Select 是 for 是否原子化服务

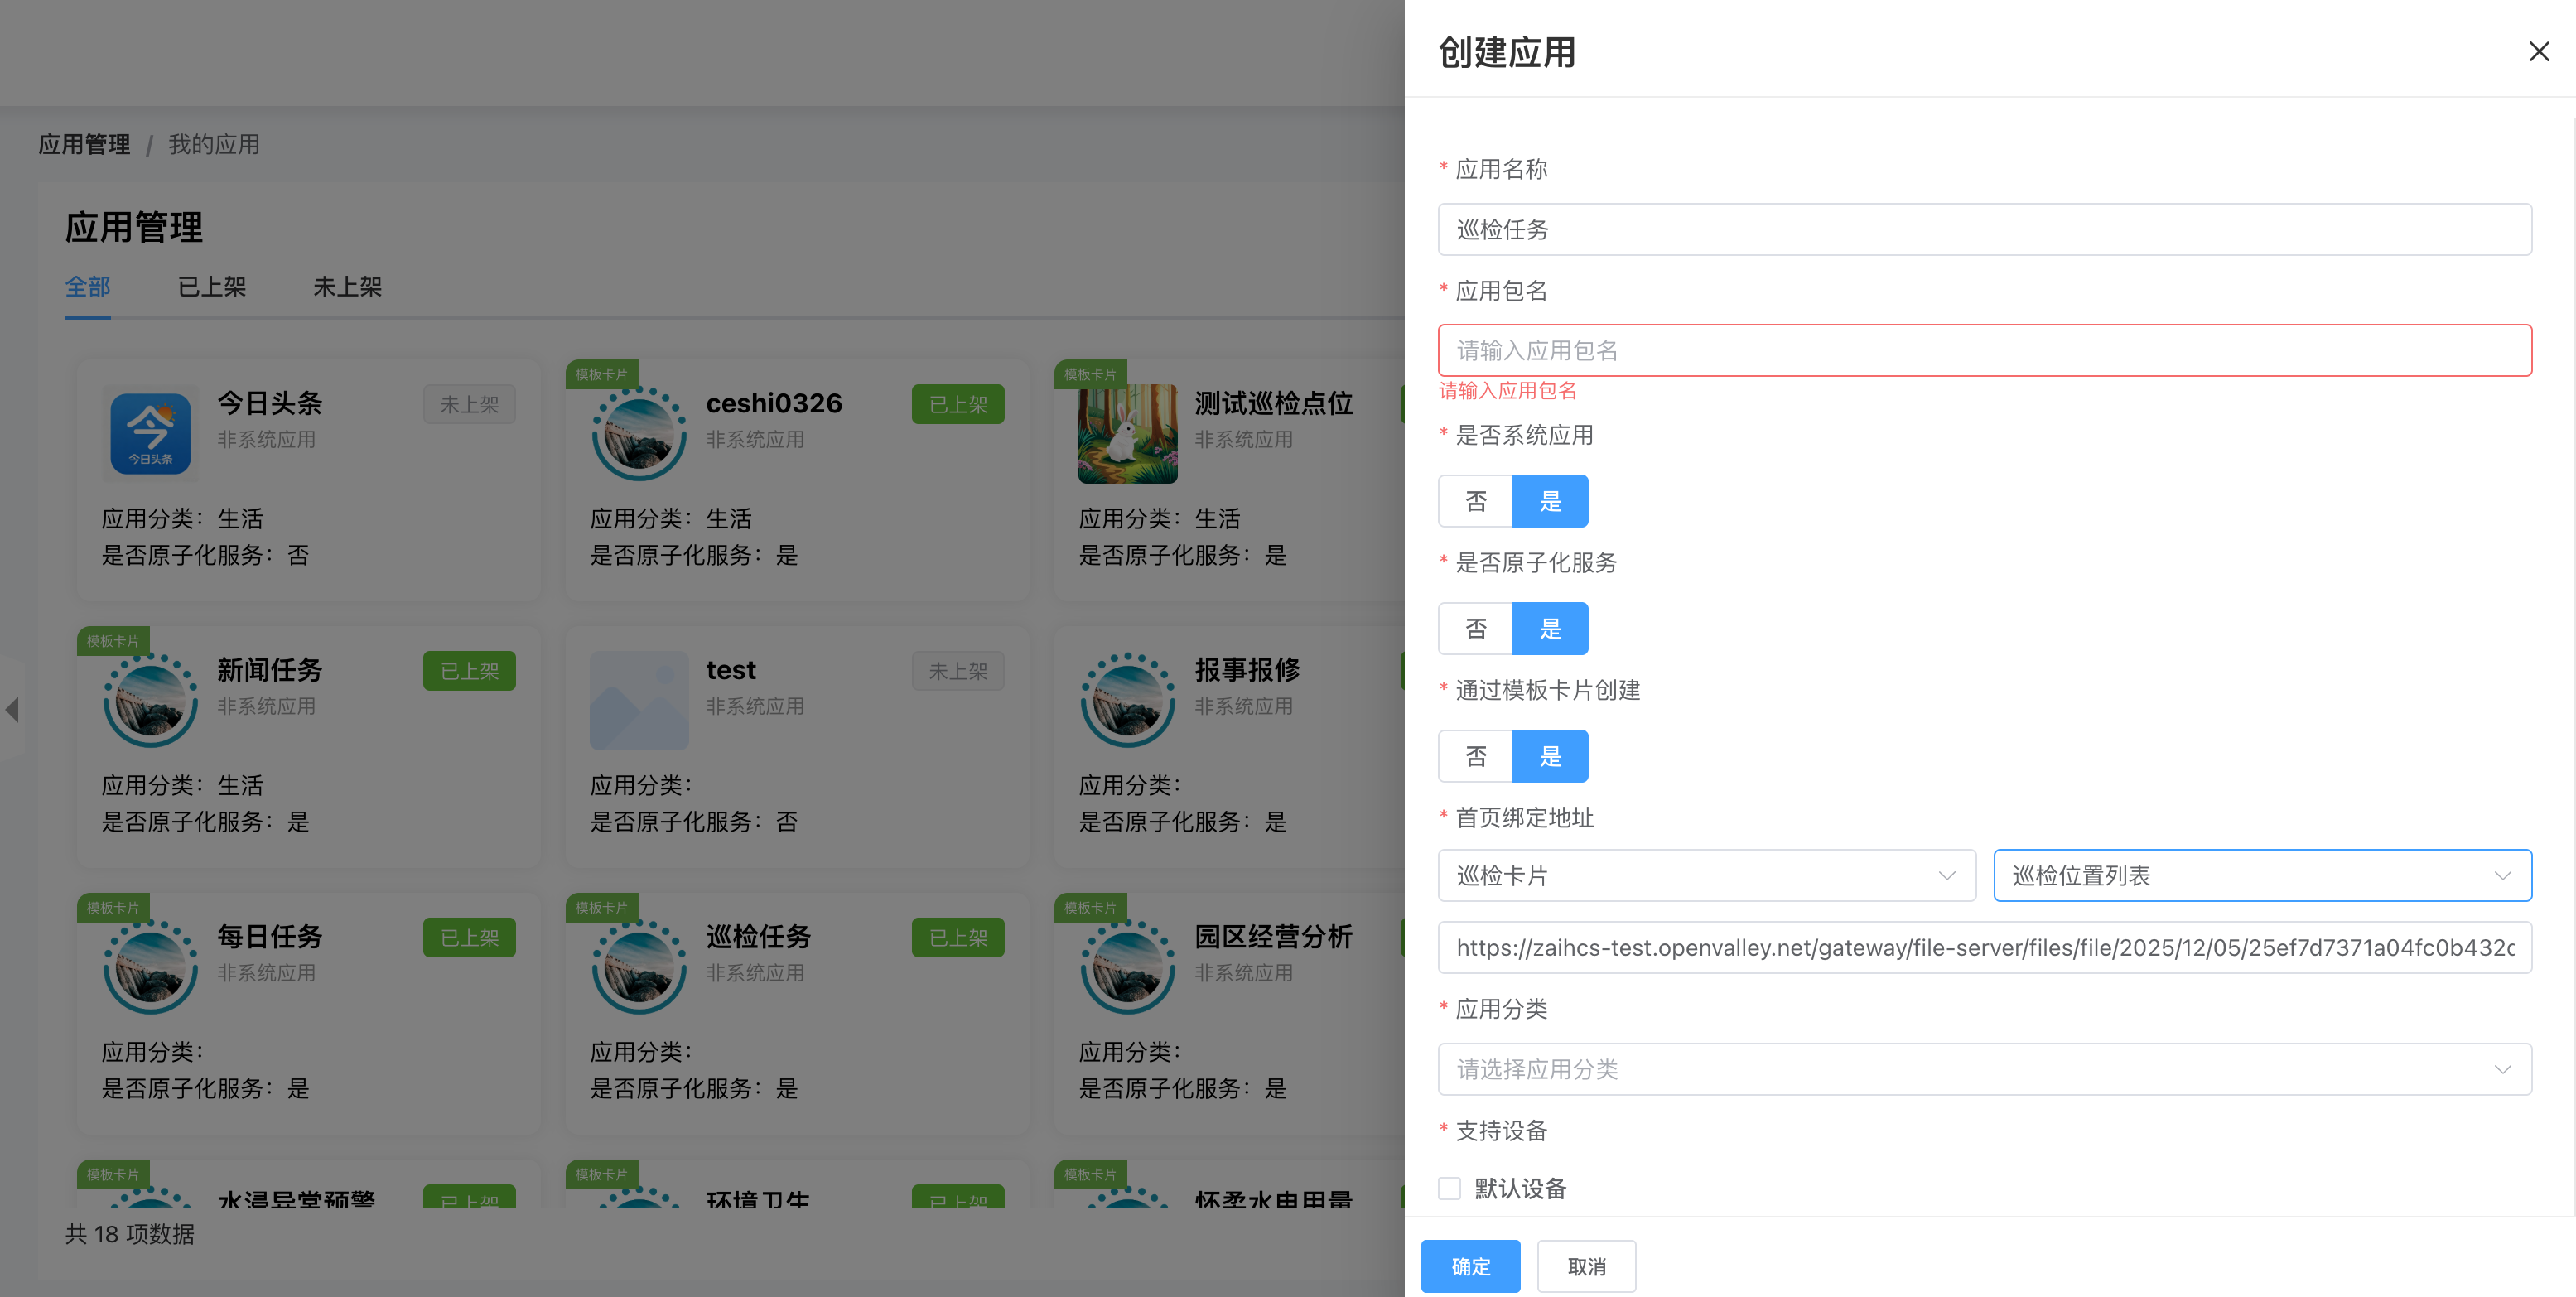pyautogui.click(x=1550, y=629)
